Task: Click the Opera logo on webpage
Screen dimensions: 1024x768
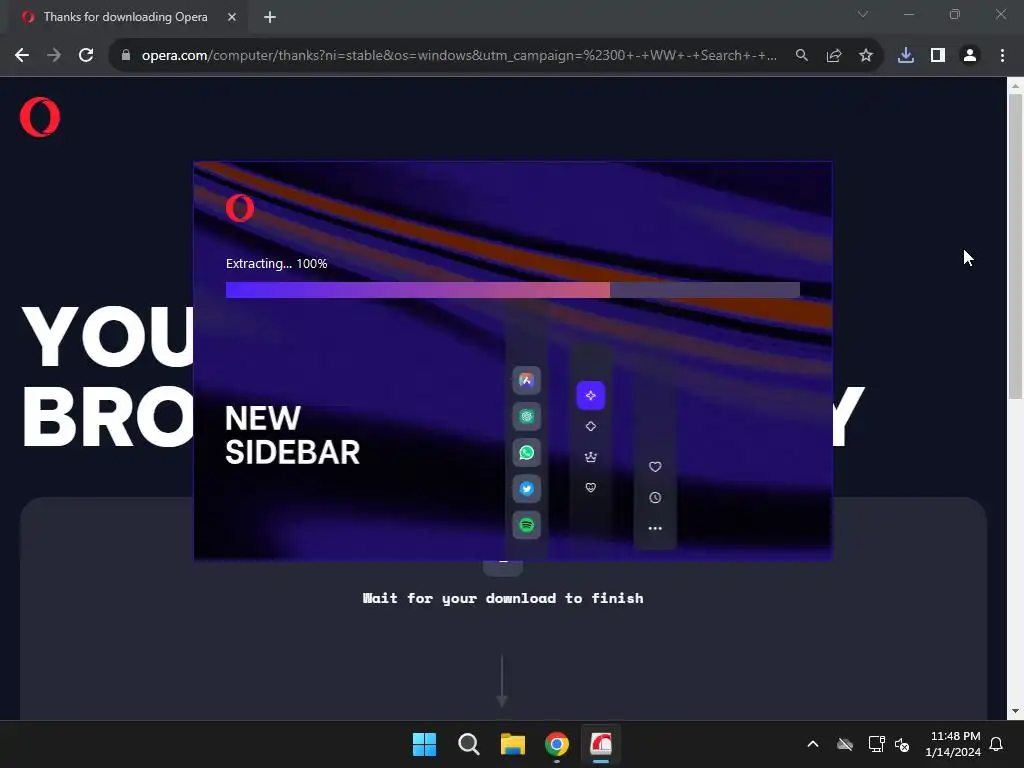Action: point(40,117)
